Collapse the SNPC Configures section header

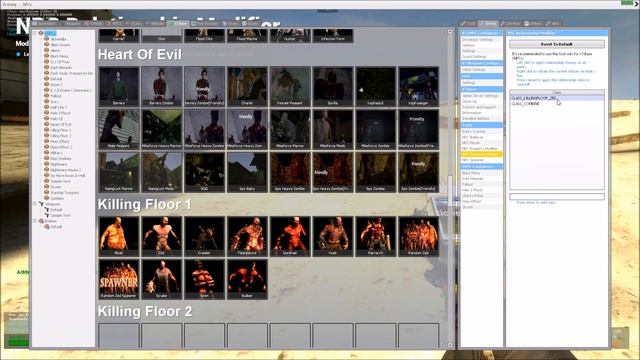click(x=482, y=167)
